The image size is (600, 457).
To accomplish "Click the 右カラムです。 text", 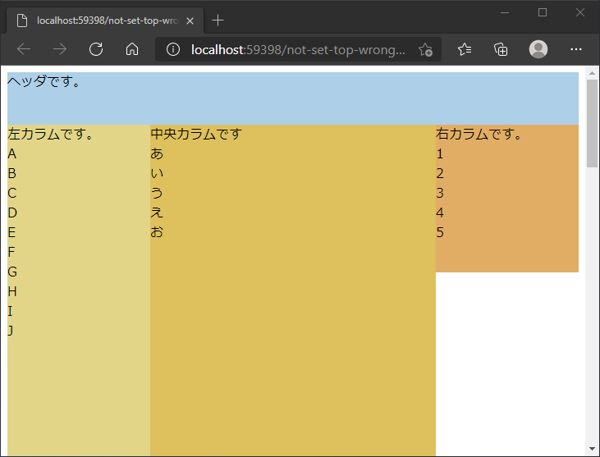I will click(478, 134).
